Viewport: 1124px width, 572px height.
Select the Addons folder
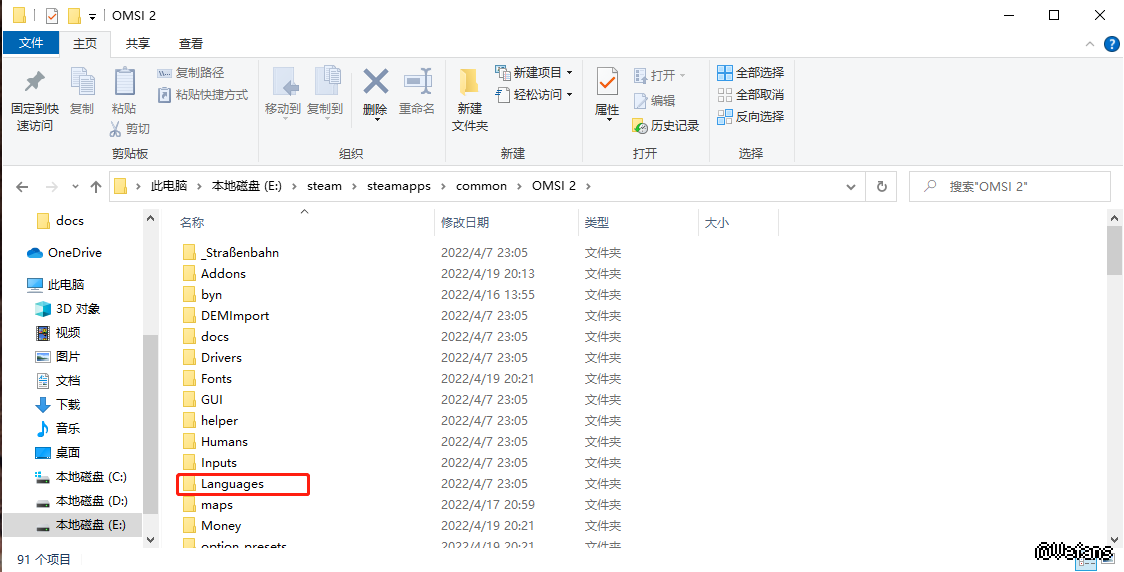click(x=223, y=274)
